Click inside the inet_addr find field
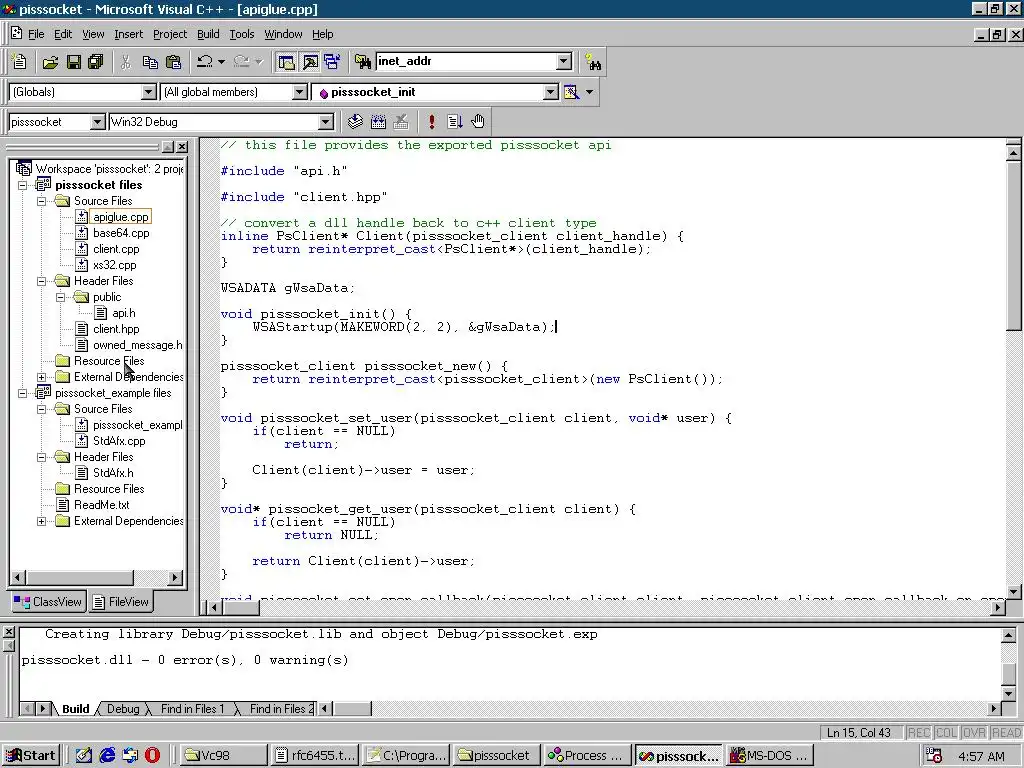 point(465,61)
